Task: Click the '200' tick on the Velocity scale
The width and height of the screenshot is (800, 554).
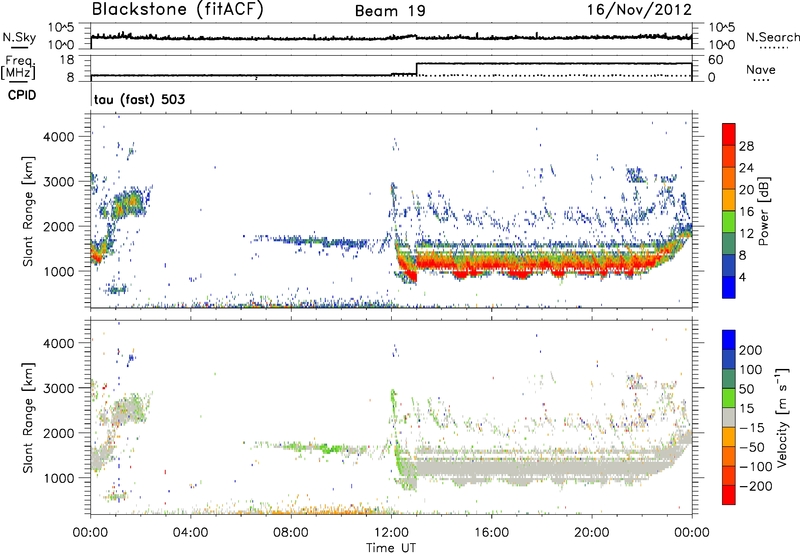Action: click(751, 350)
